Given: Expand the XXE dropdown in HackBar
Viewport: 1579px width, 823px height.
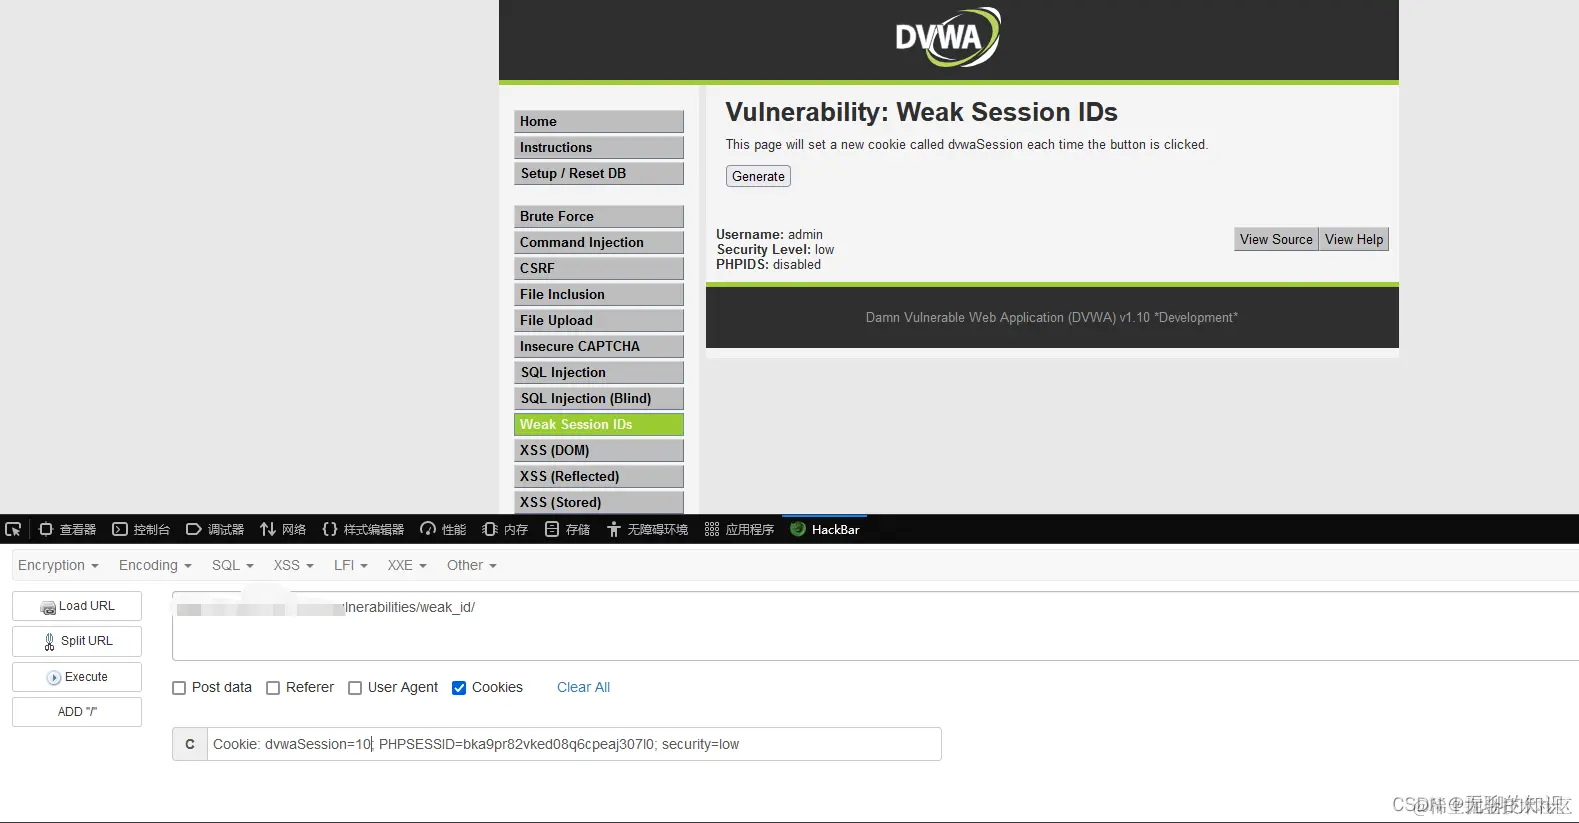Looking at the screenshot, I should [x=407, y=565].
